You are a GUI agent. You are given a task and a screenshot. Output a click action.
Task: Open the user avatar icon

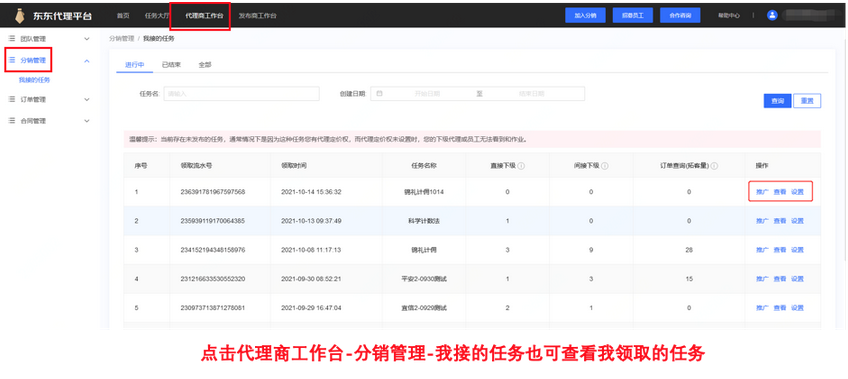tap(772, 16)
